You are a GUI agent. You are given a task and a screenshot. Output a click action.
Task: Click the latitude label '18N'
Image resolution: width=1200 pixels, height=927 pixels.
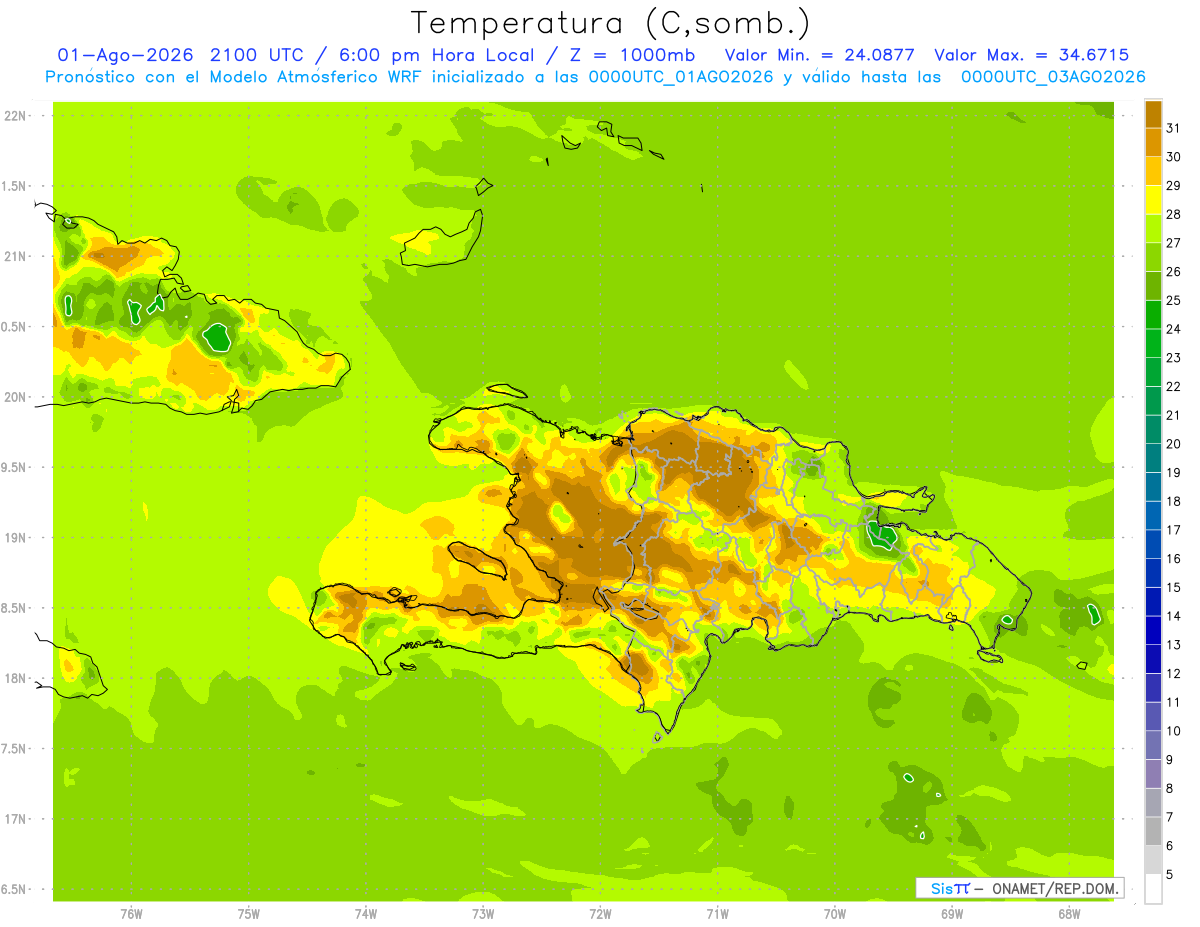point(16,678)
